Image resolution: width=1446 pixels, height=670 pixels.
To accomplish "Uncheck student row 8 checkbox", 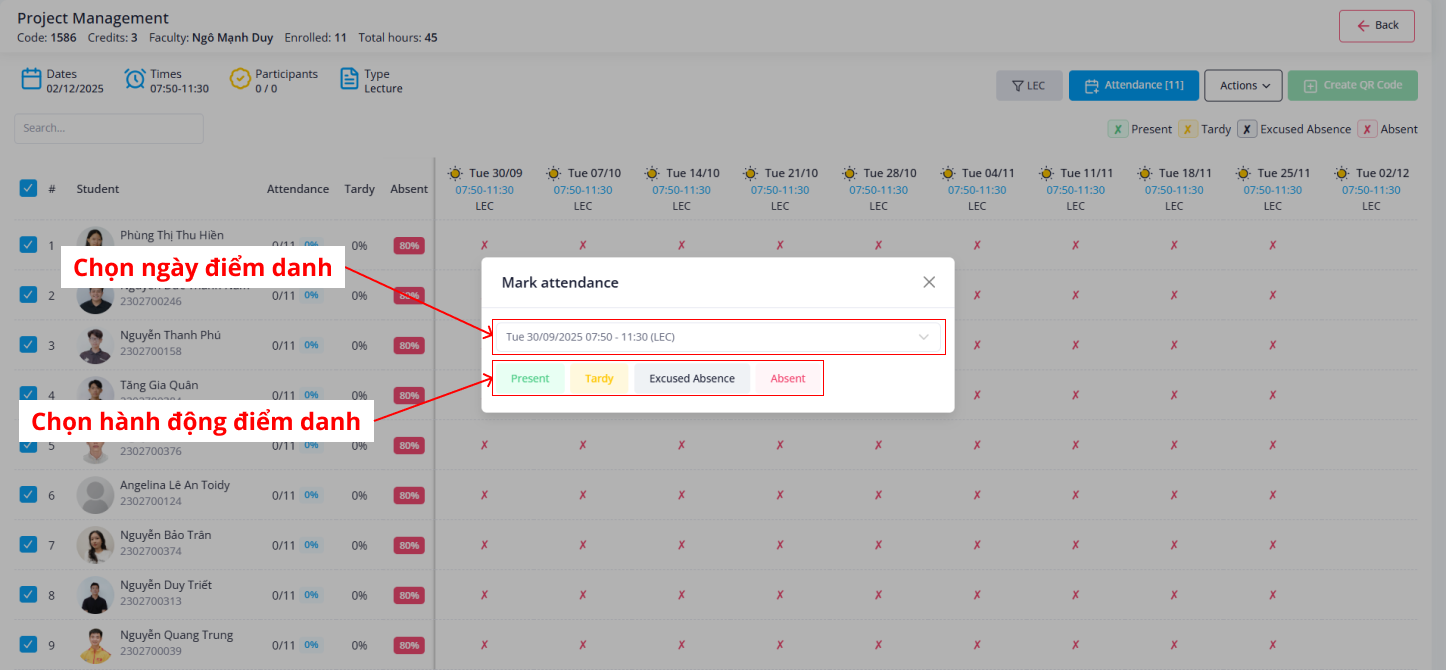I will click(28, 595).
